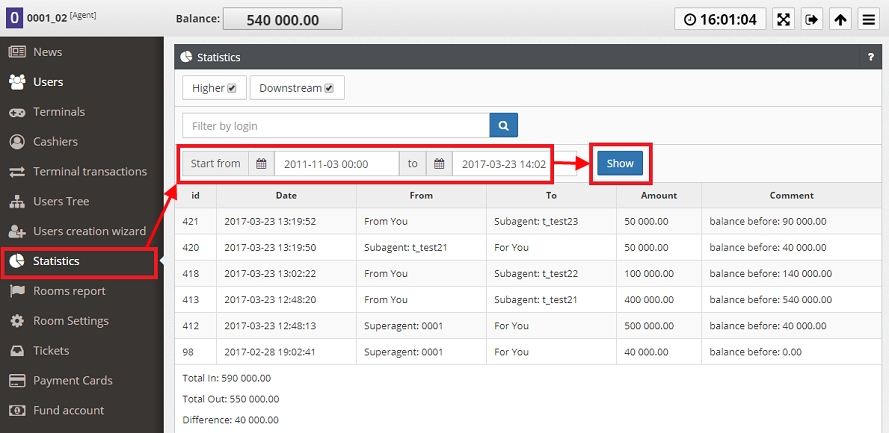The image size is (889, 433).
Task: Open the Users Tree menu item
Action: 61,201
